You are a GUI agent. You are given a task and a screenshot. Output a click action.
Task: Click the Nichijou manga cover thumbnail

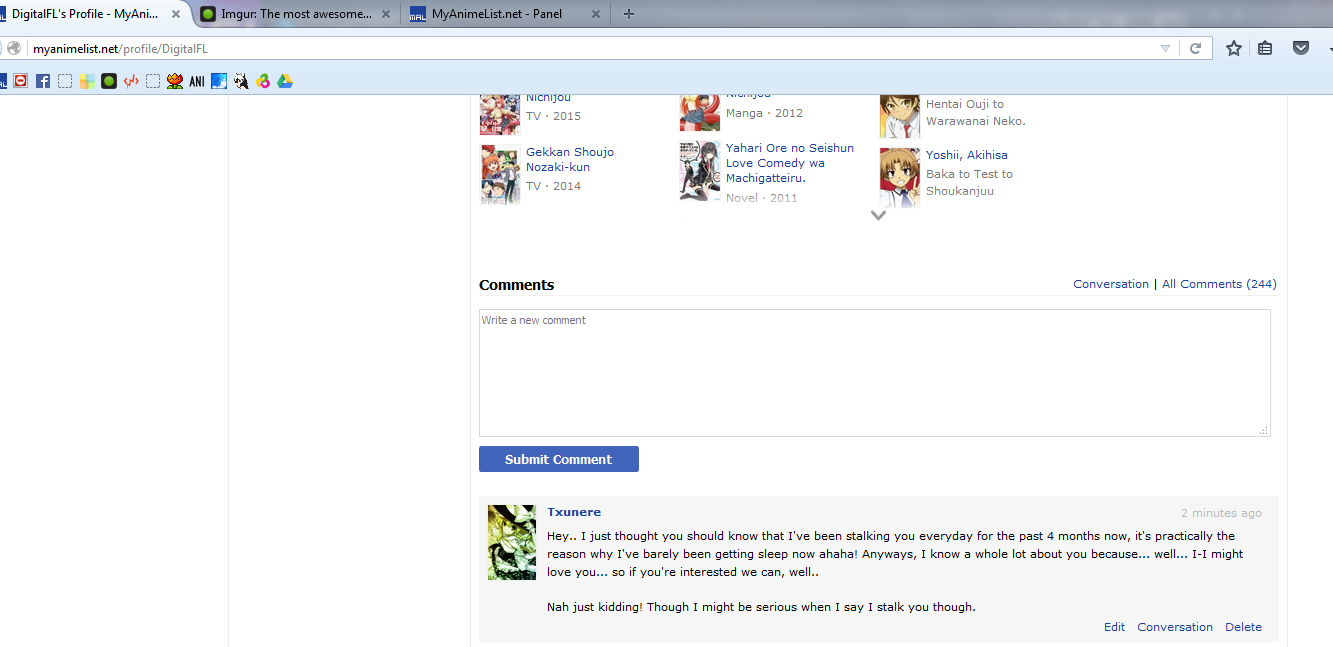(x=700, y=111)
